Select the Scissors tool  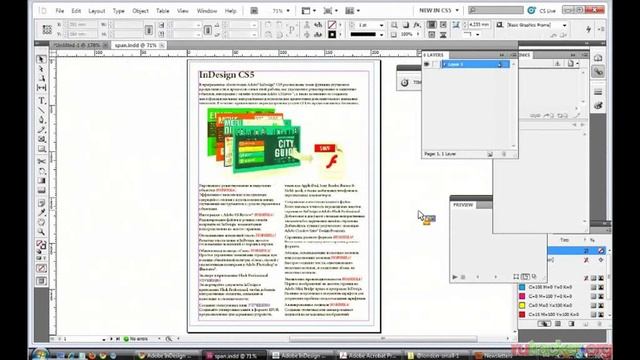(41, 162)
